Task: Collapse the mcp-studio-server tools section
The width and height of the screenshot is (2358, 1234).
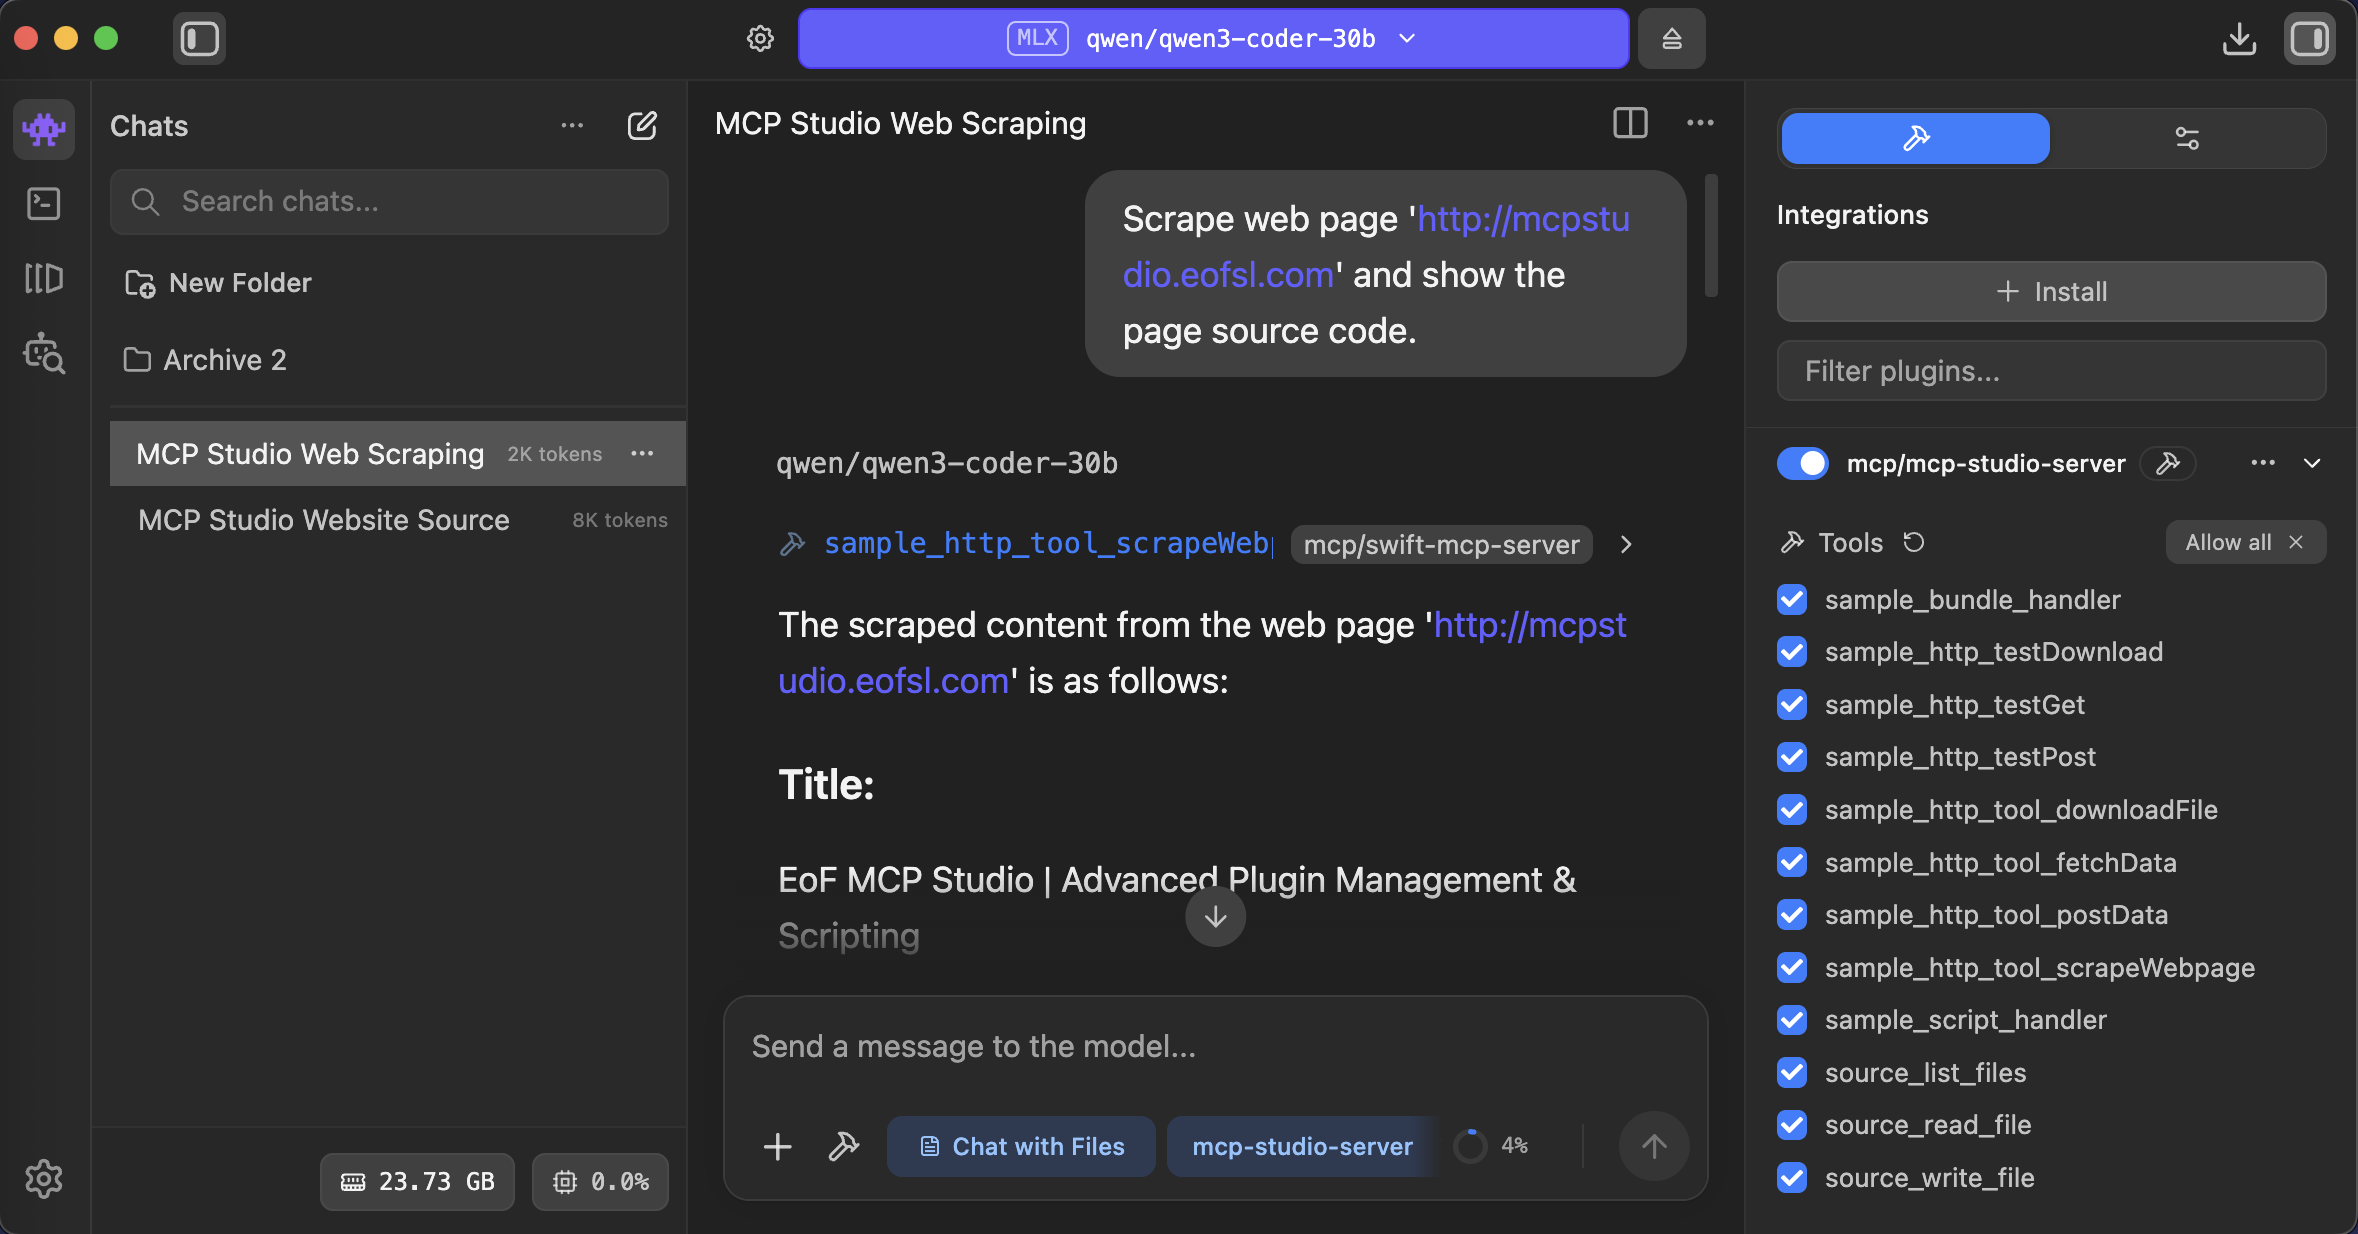Action: (2312, 463)
